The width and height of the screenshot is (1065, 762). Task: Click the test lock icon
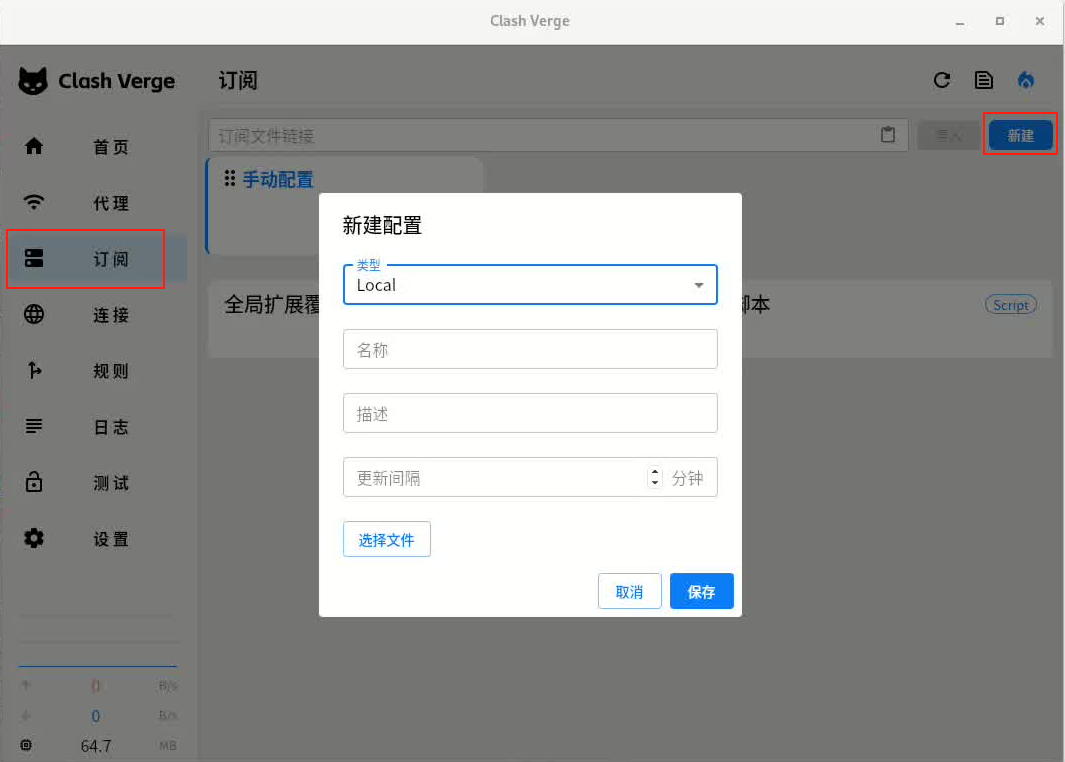coord(34,483)
